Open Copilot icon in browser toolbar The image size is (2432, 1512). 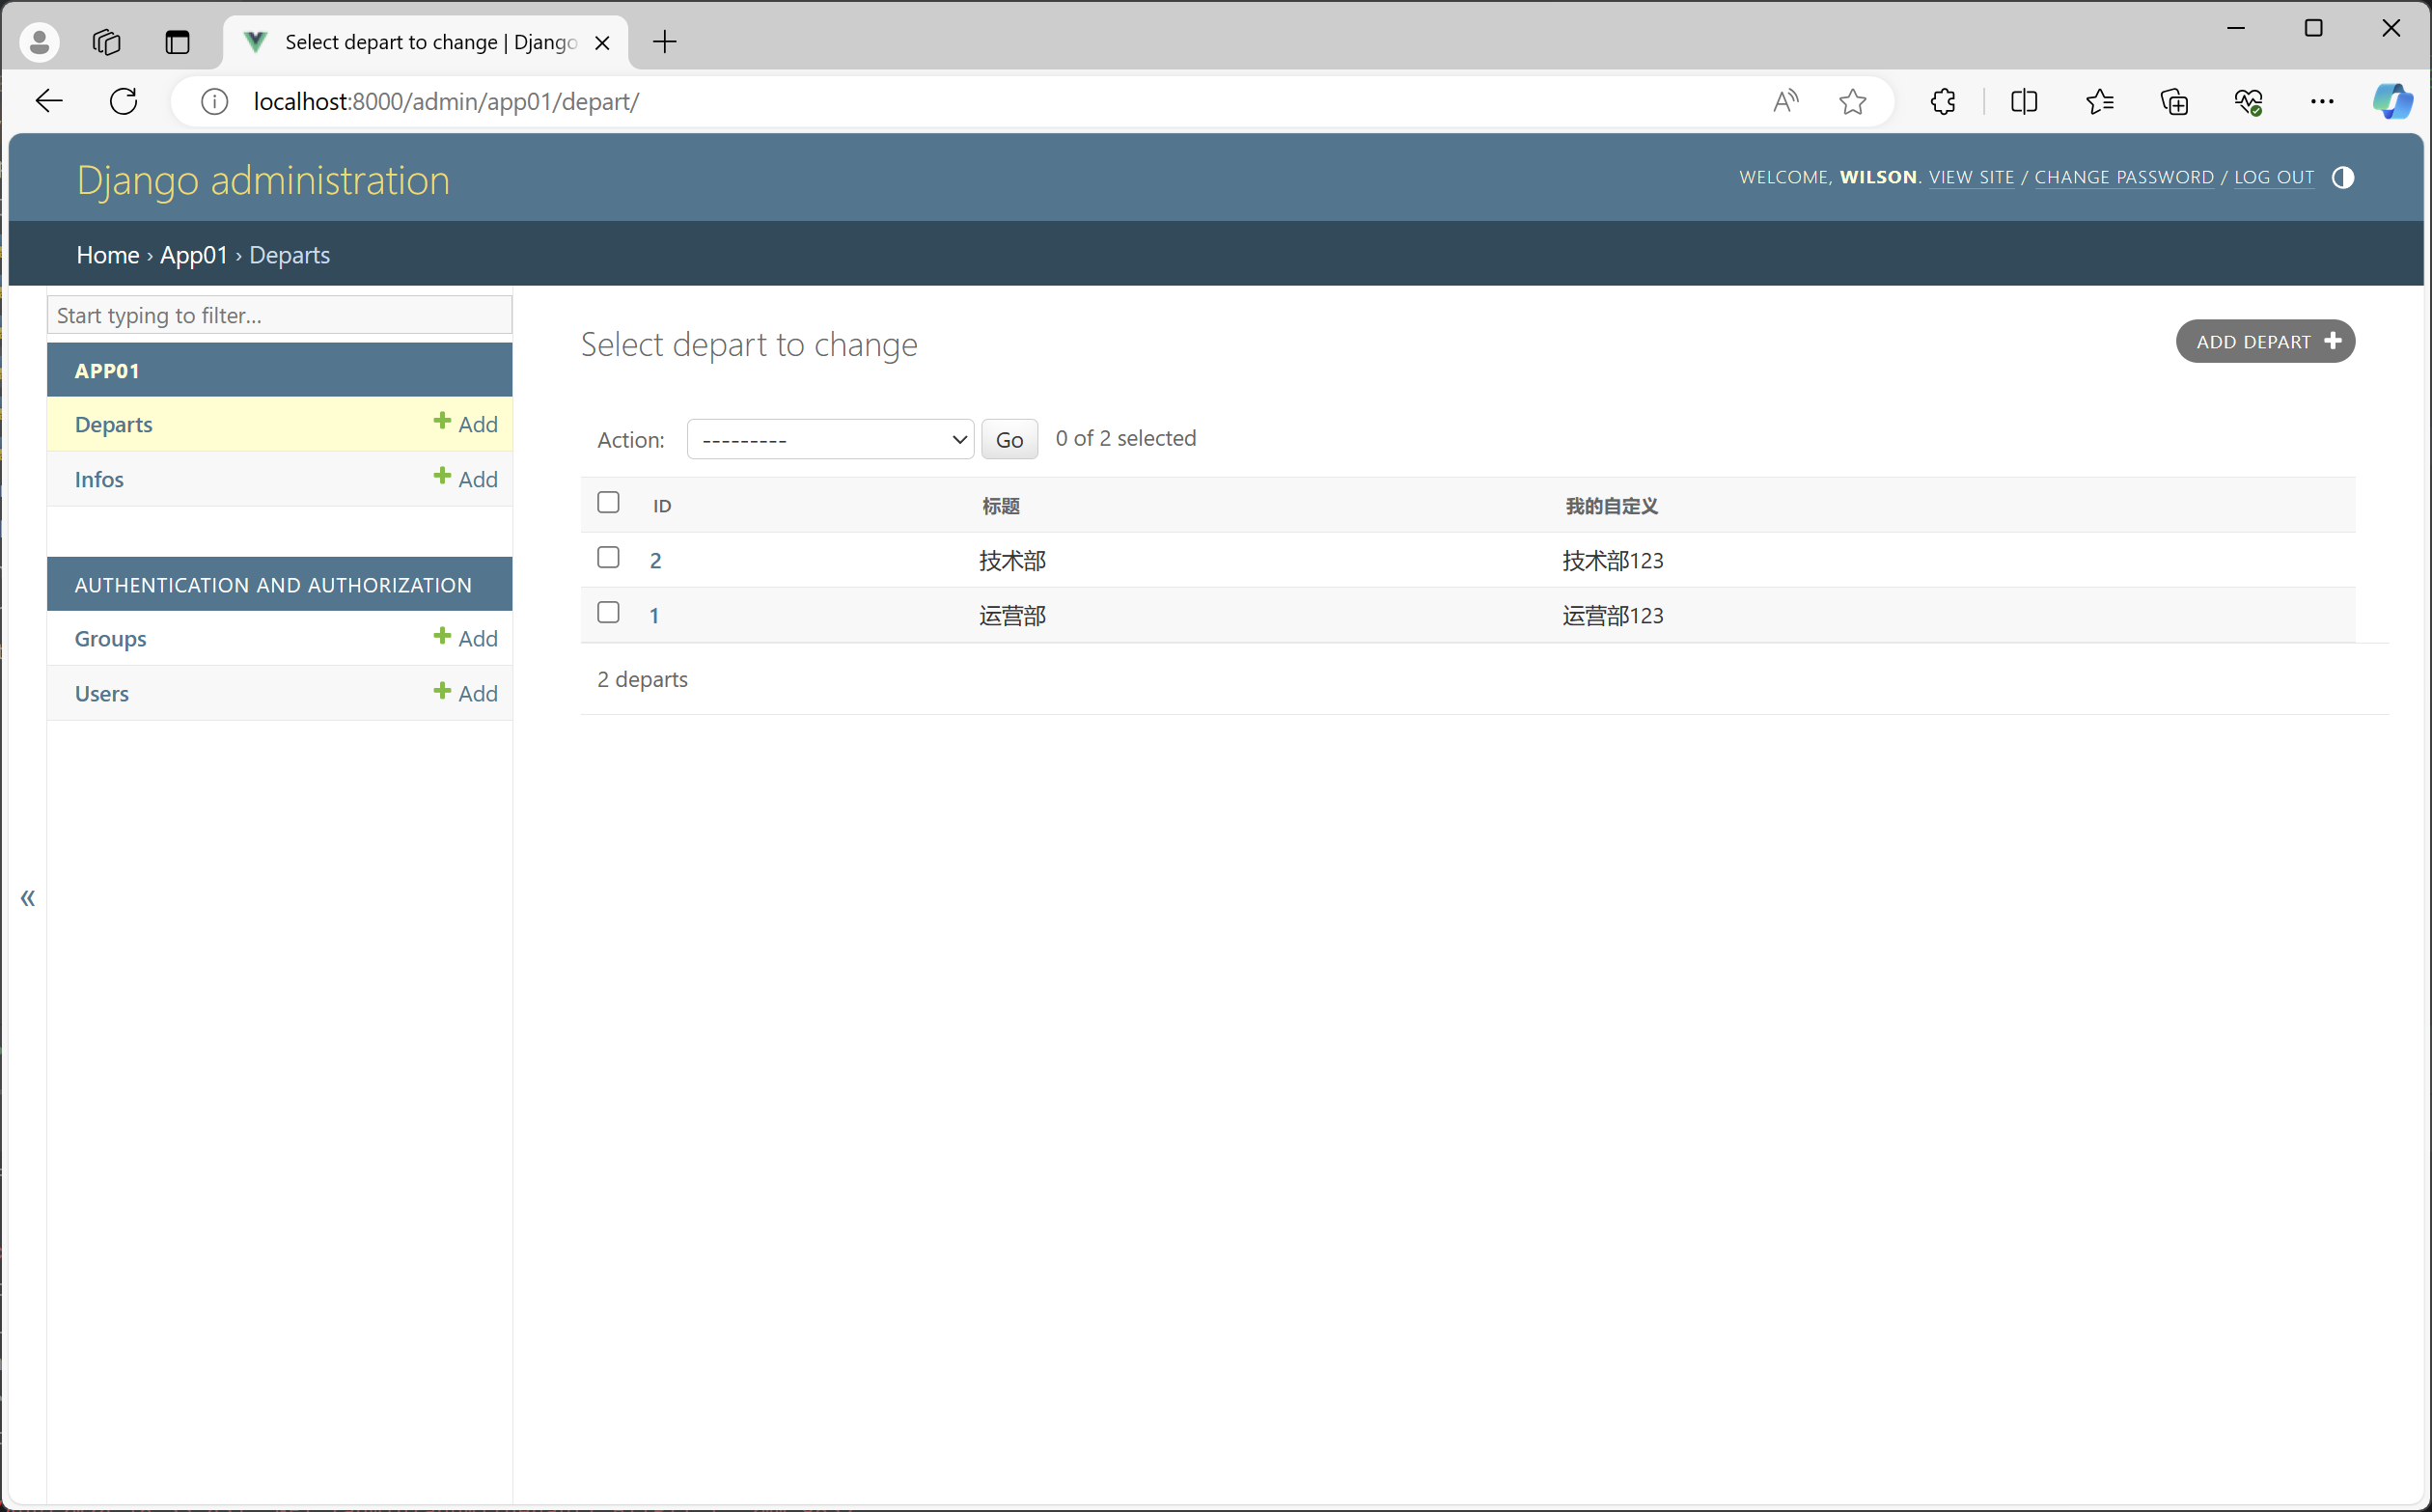[2392, 101]
